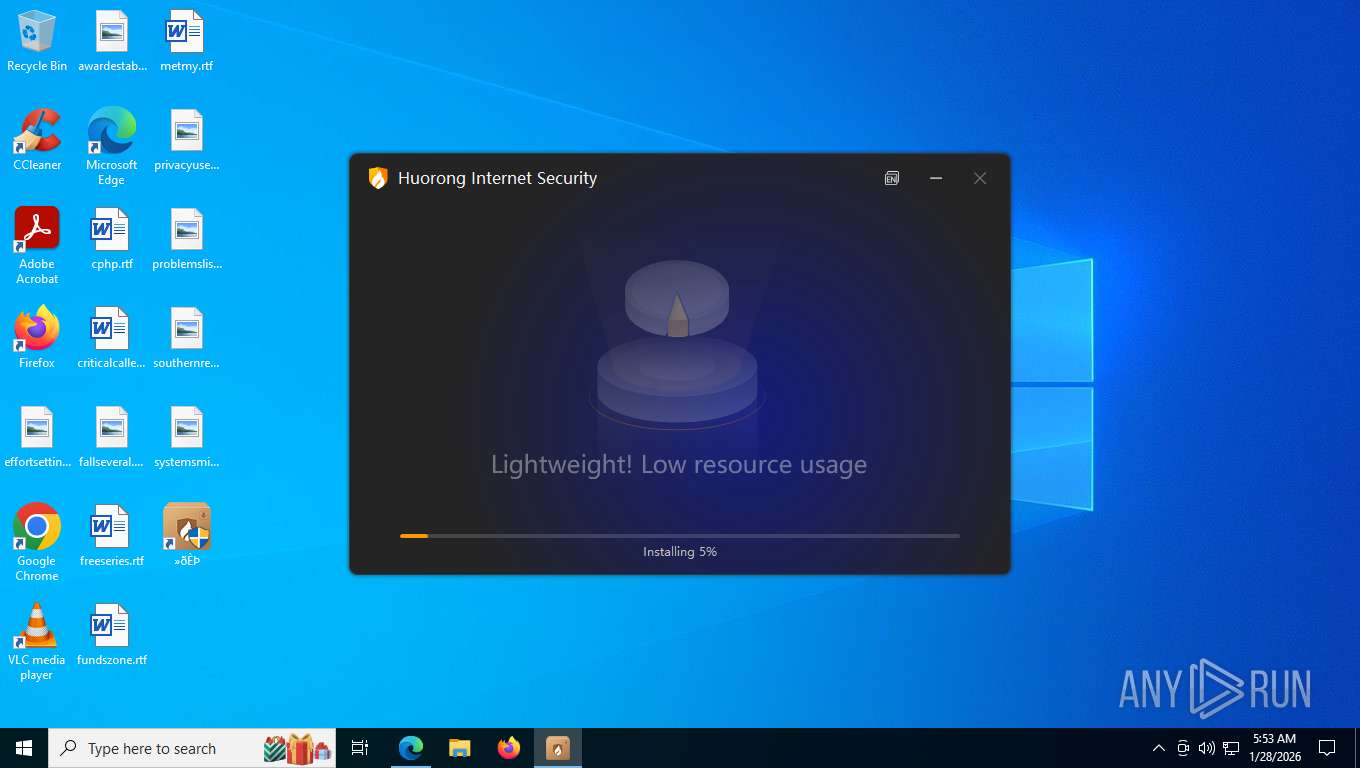
Task: Click the 'Huorong Internet Security' window title
Action: (x=497, y=178)
